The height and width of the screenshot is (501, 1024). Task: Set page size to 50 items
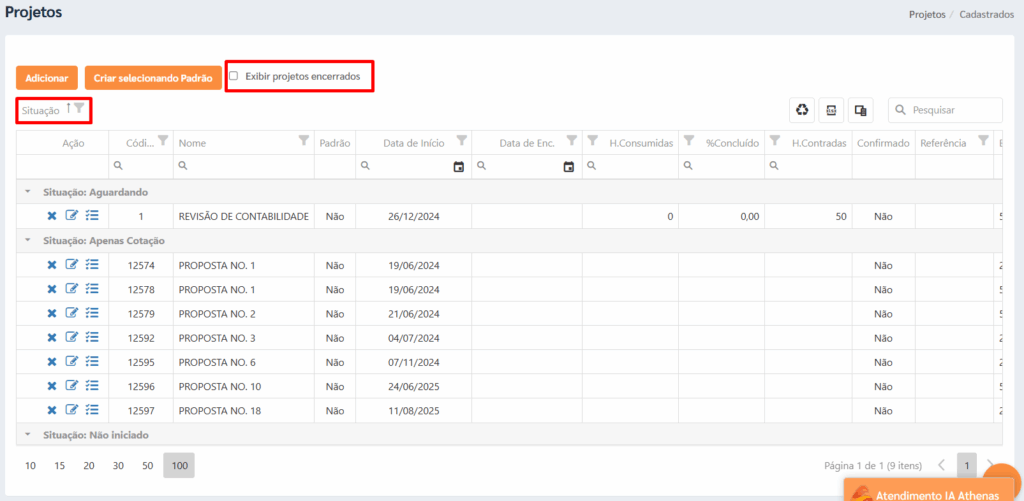[x=148, y=466]
